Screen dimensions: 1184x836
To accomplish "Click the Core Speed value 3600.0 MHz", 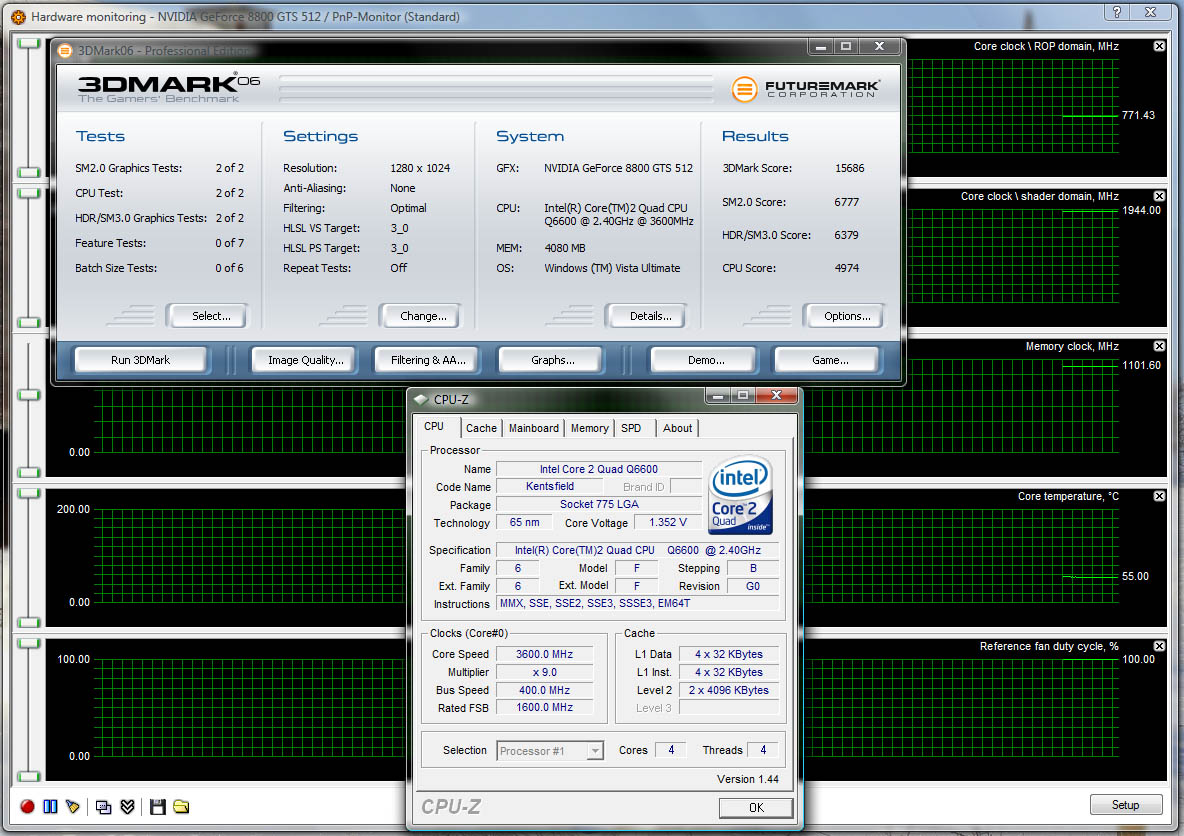I will coord(544,655).
